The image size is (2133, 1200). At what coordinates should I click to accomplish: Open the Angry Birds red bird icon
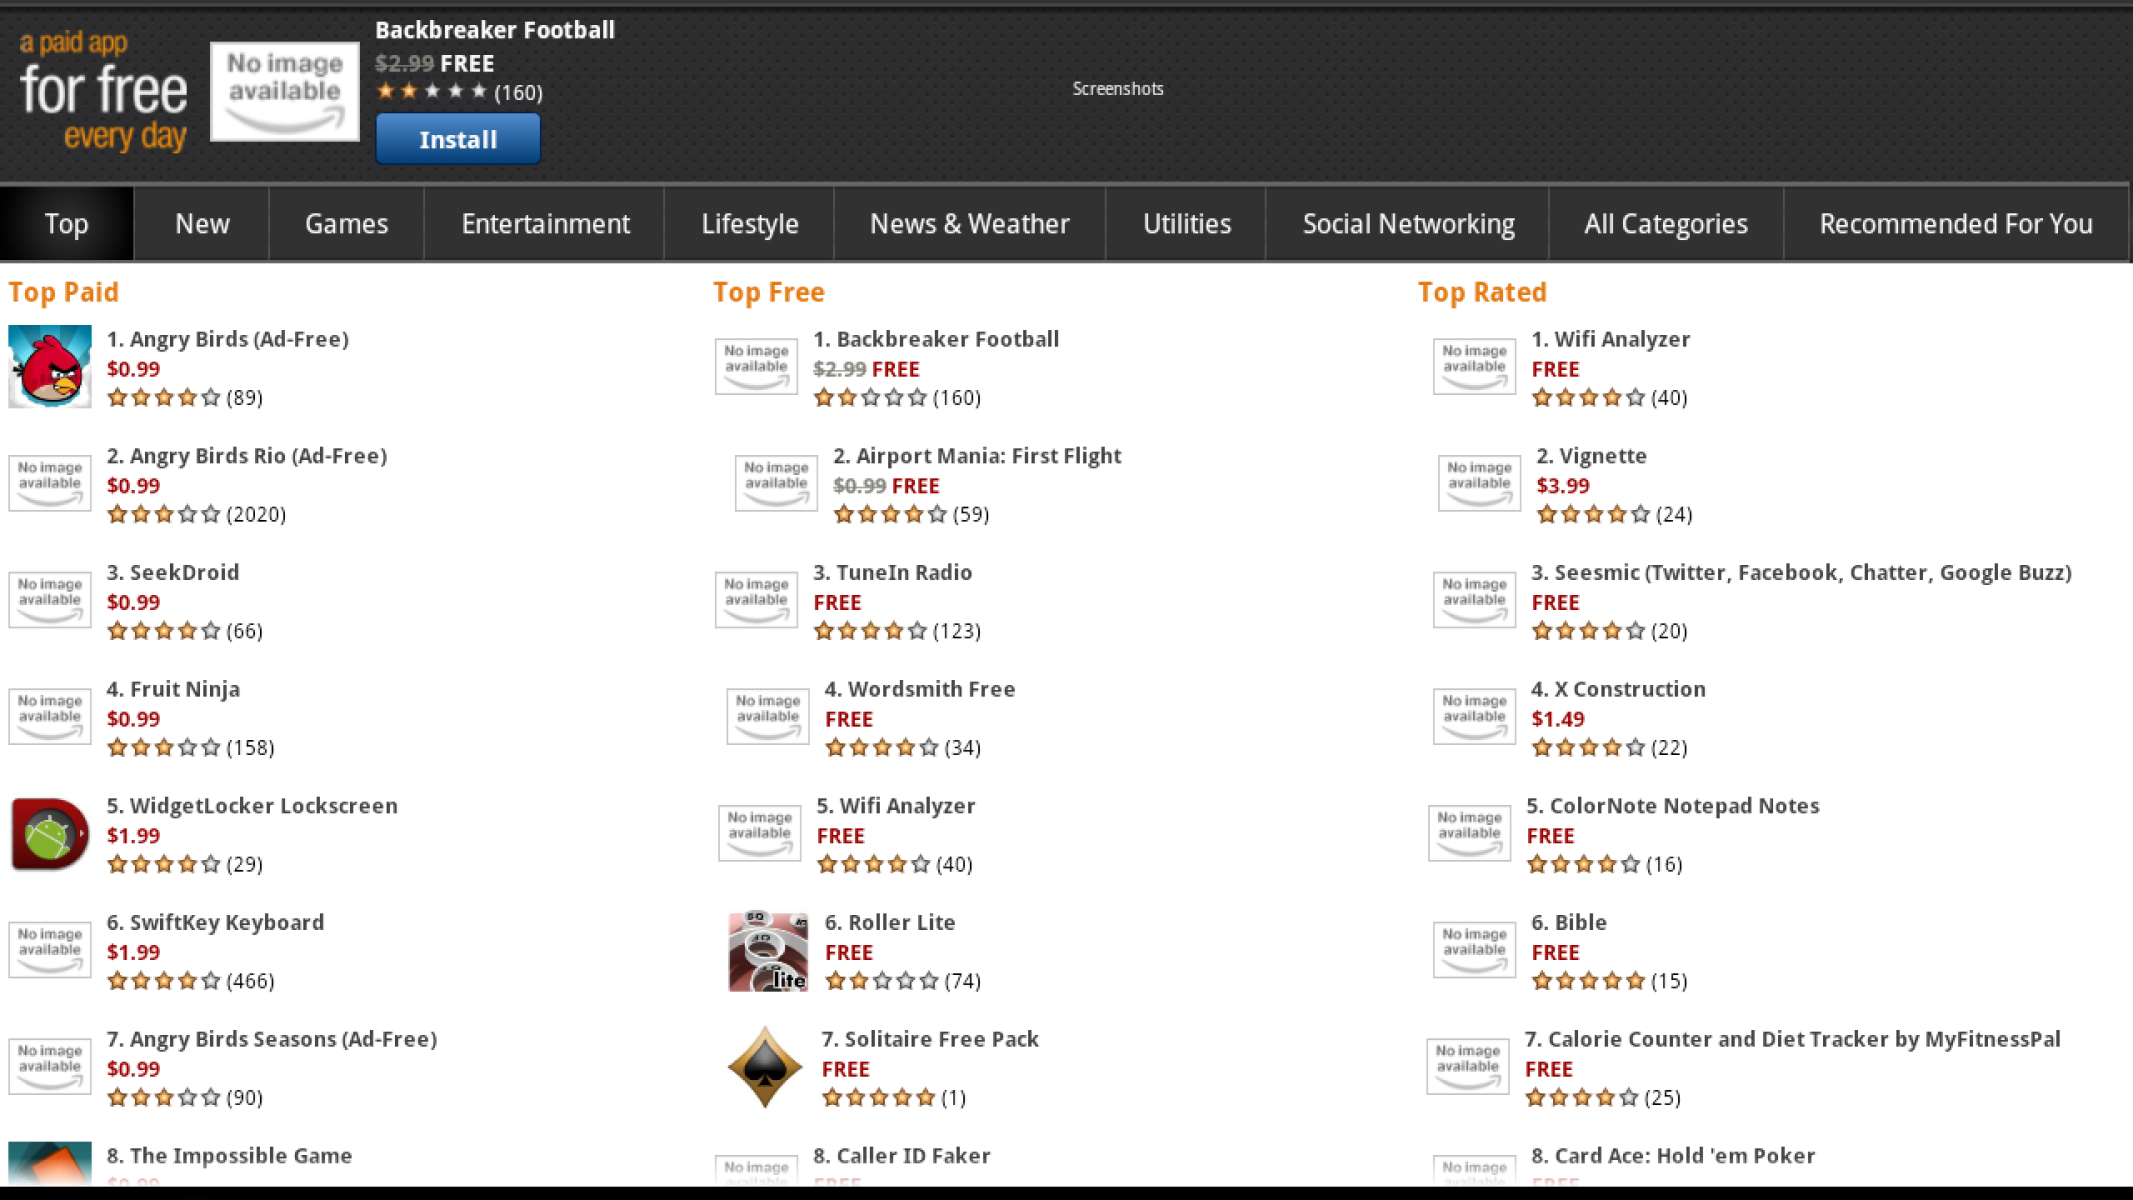click(50, 366)
